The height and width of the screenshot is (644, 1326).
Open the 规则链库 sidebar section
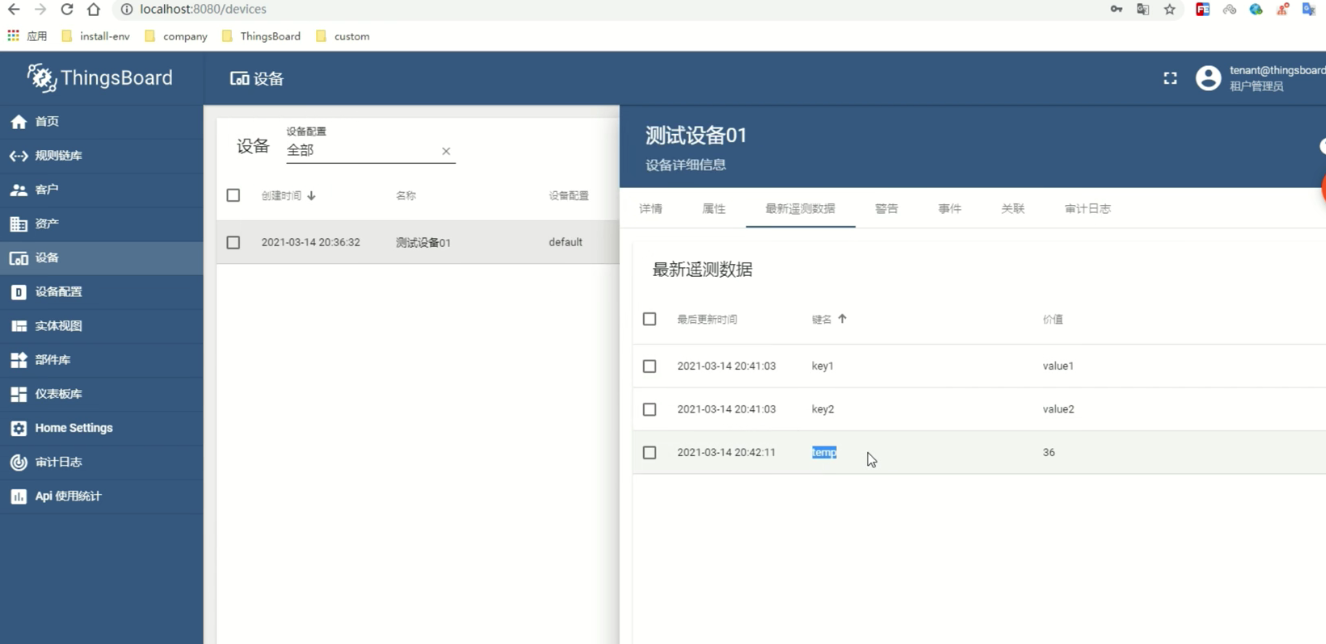(60, 155)
